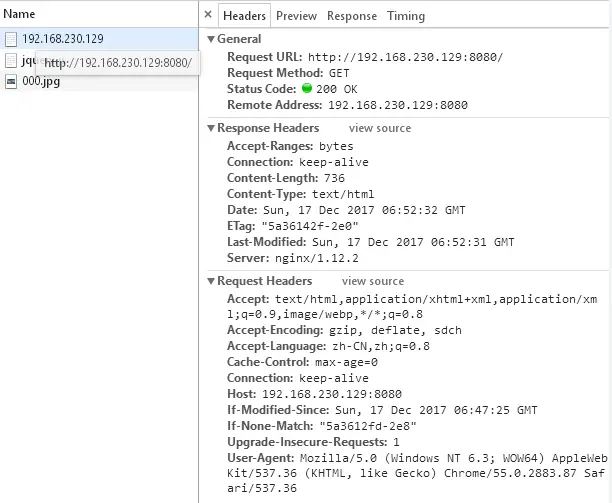The width and height of the screenshot is (612, 503).
Task: Click the document icon beside 192.168.230.129
Action: click(x=11, y=39)
